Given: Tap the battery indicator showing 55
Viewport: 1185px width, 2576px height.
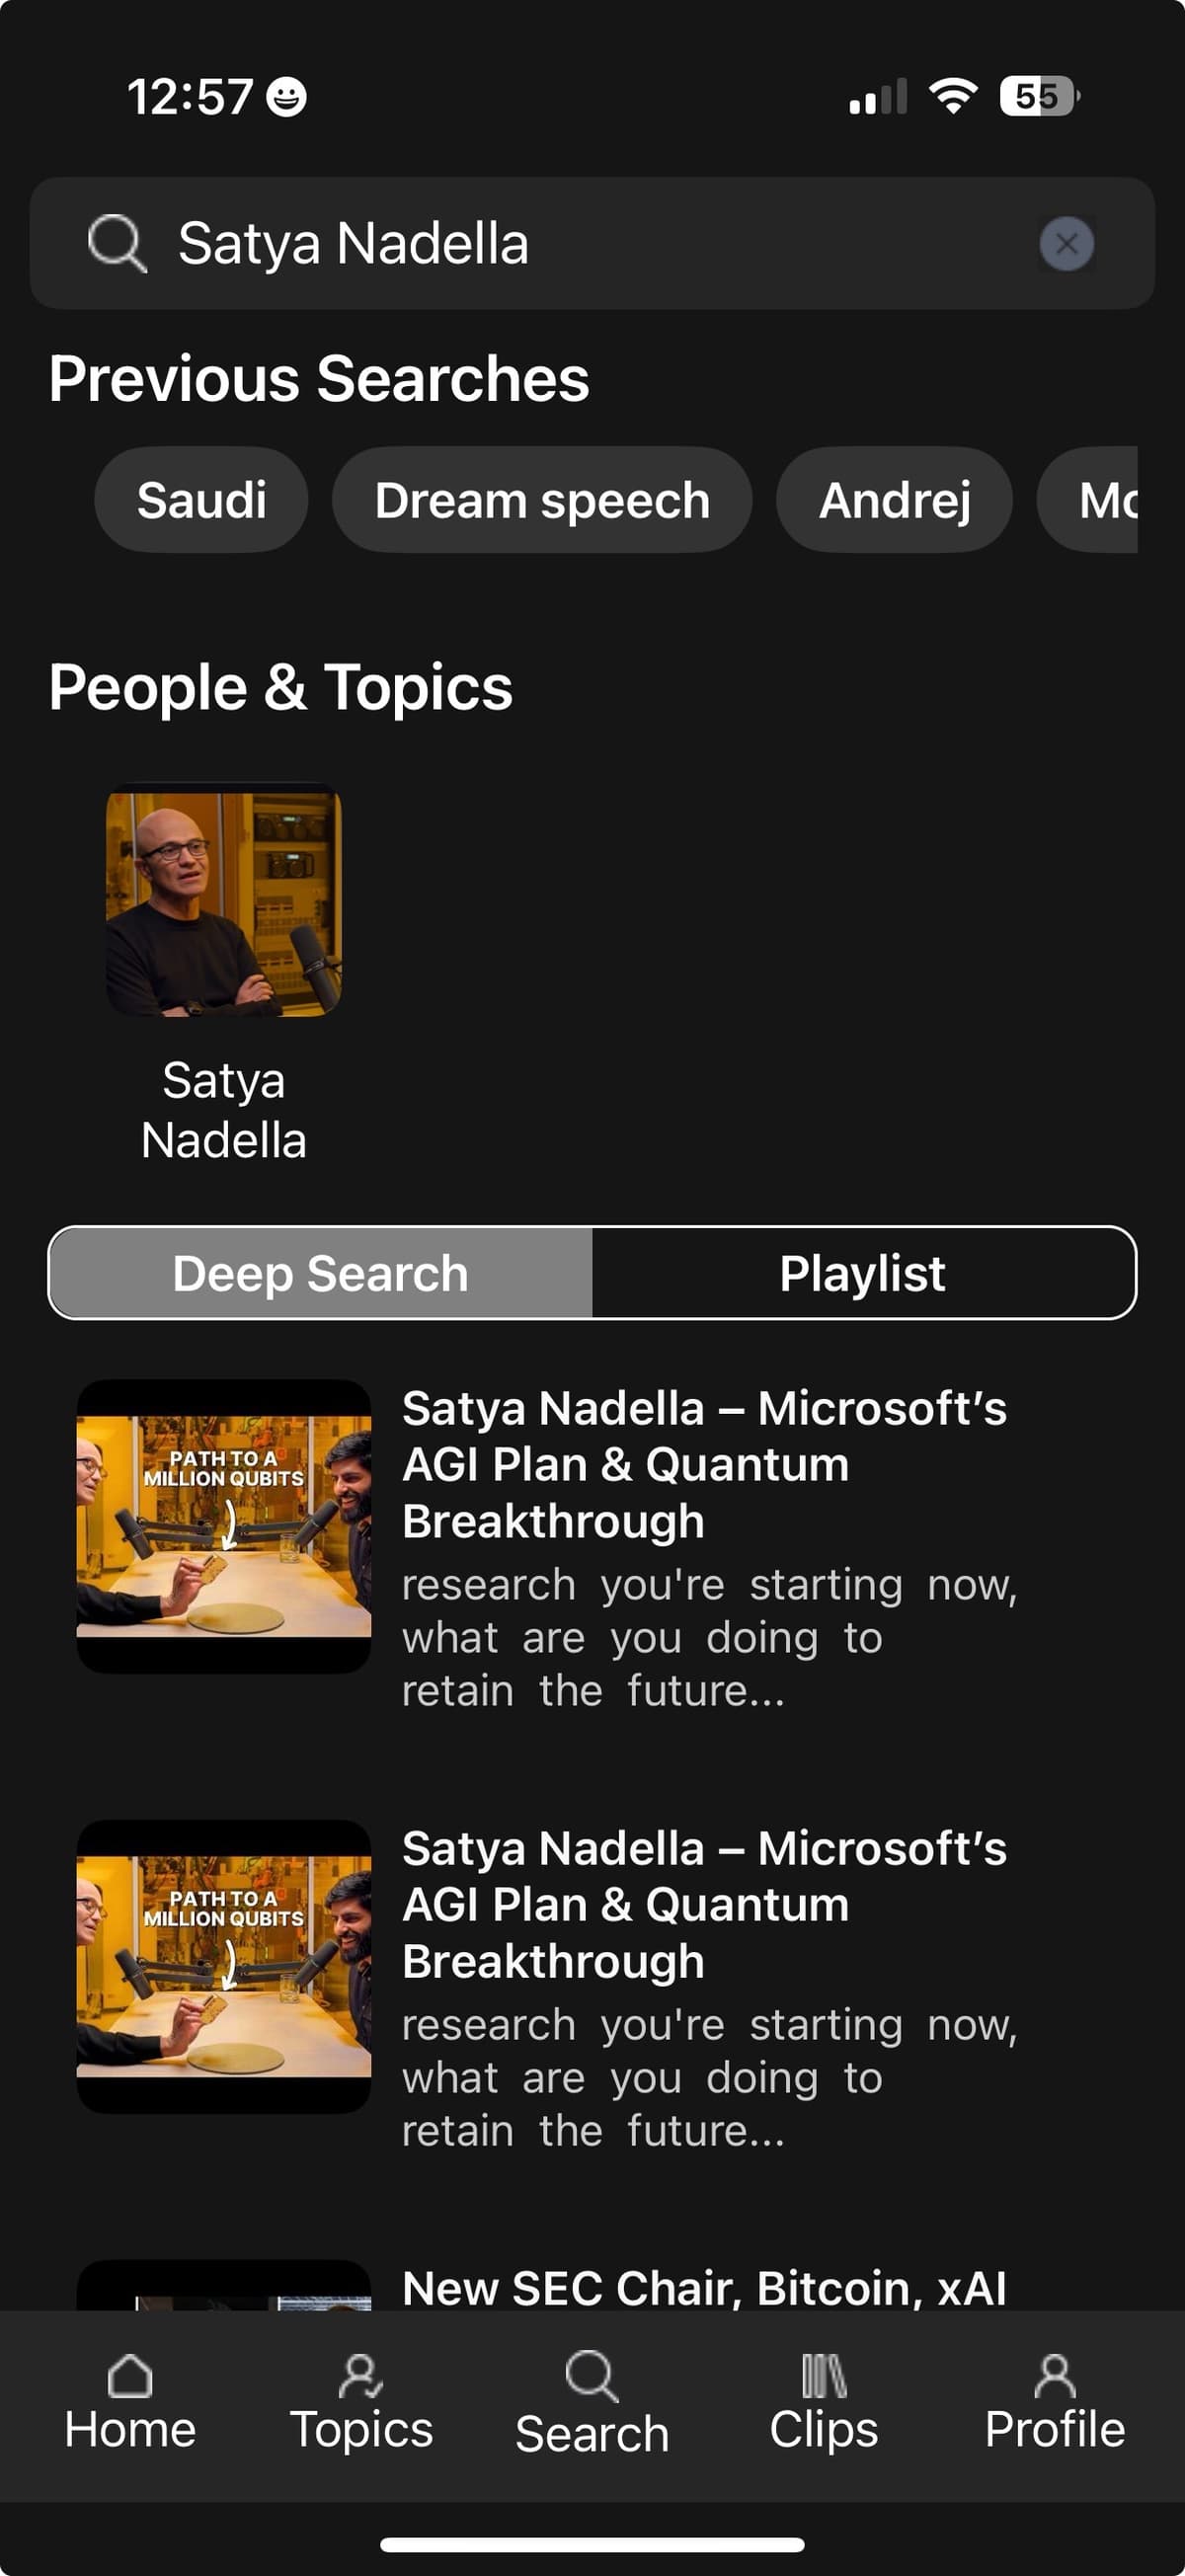Looking at the screenshot, I should pyautogui.click(x=1038, y=97).
